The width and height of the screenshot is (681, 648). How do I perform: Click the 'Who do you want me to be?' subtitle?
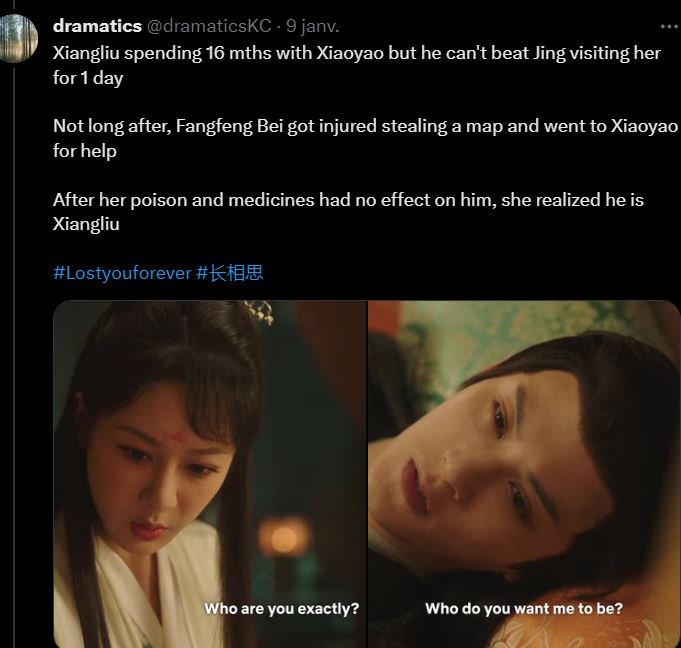click(524, 608)
